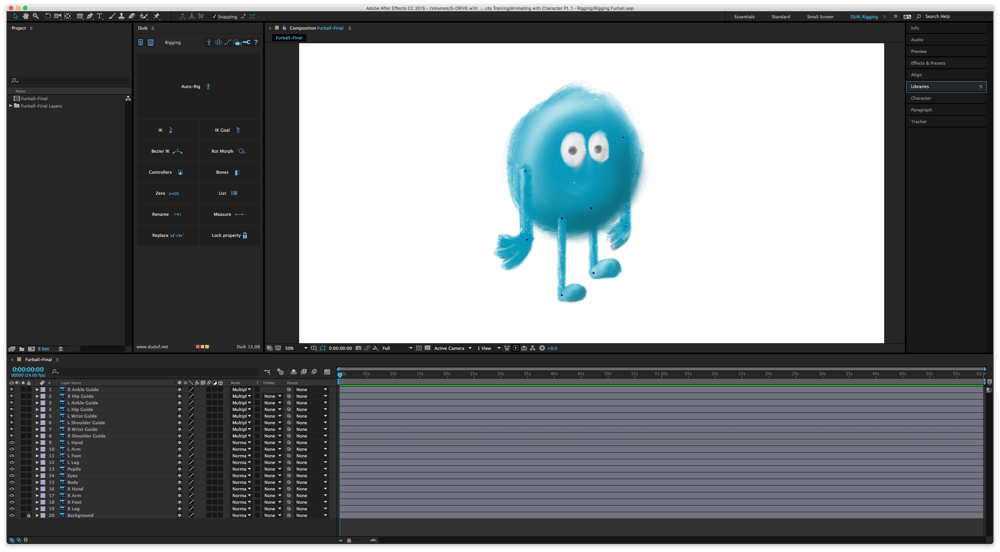Viewport: 1000px width, 552px height.
Task: Take snapshot with camera icon in viewer
Action: coord(358,348)
